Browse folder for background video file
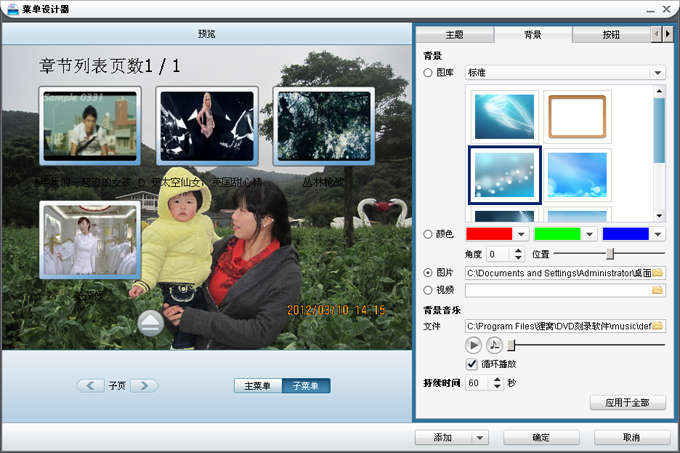The image size is (680, 453). [x=657, y=290]
